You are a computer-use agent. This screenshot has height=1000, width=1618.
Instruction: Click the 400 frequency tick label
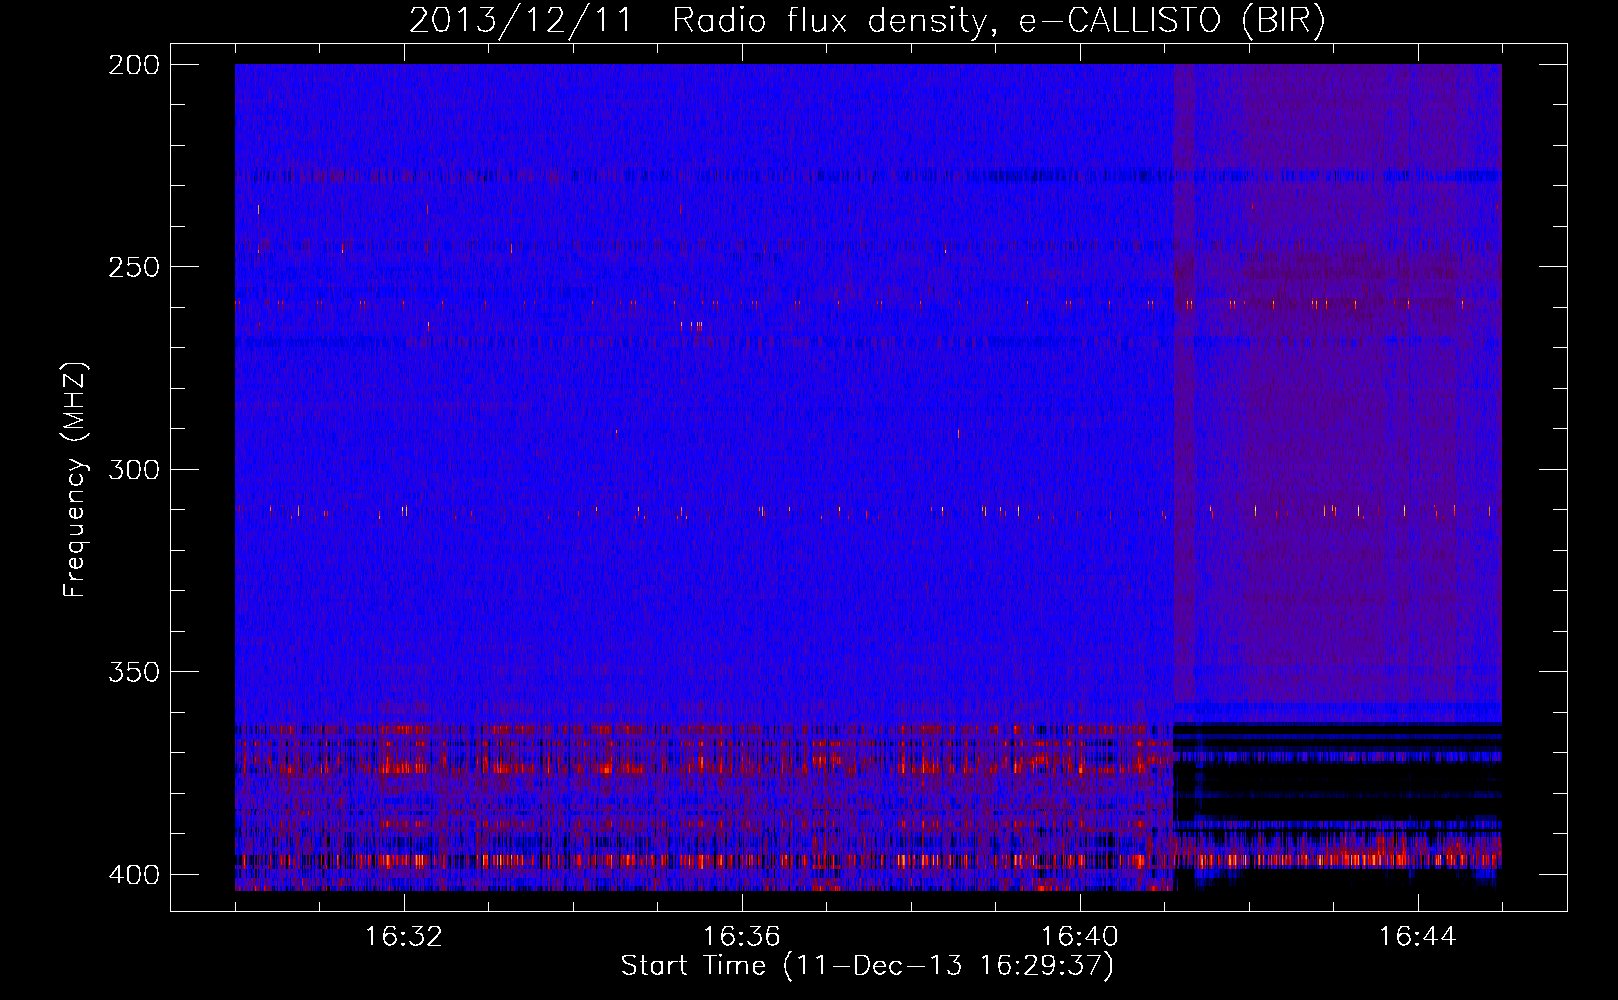pyautogui.click(x=133, y=874)
